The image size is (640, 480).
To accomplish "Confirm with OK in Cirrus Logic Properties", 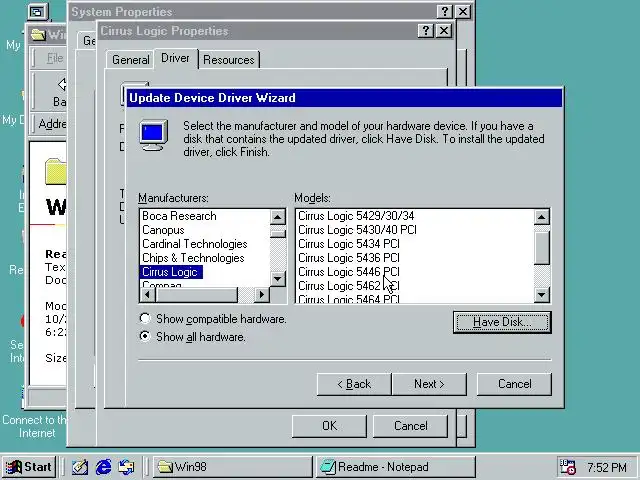I will click(x=329, y=426).
